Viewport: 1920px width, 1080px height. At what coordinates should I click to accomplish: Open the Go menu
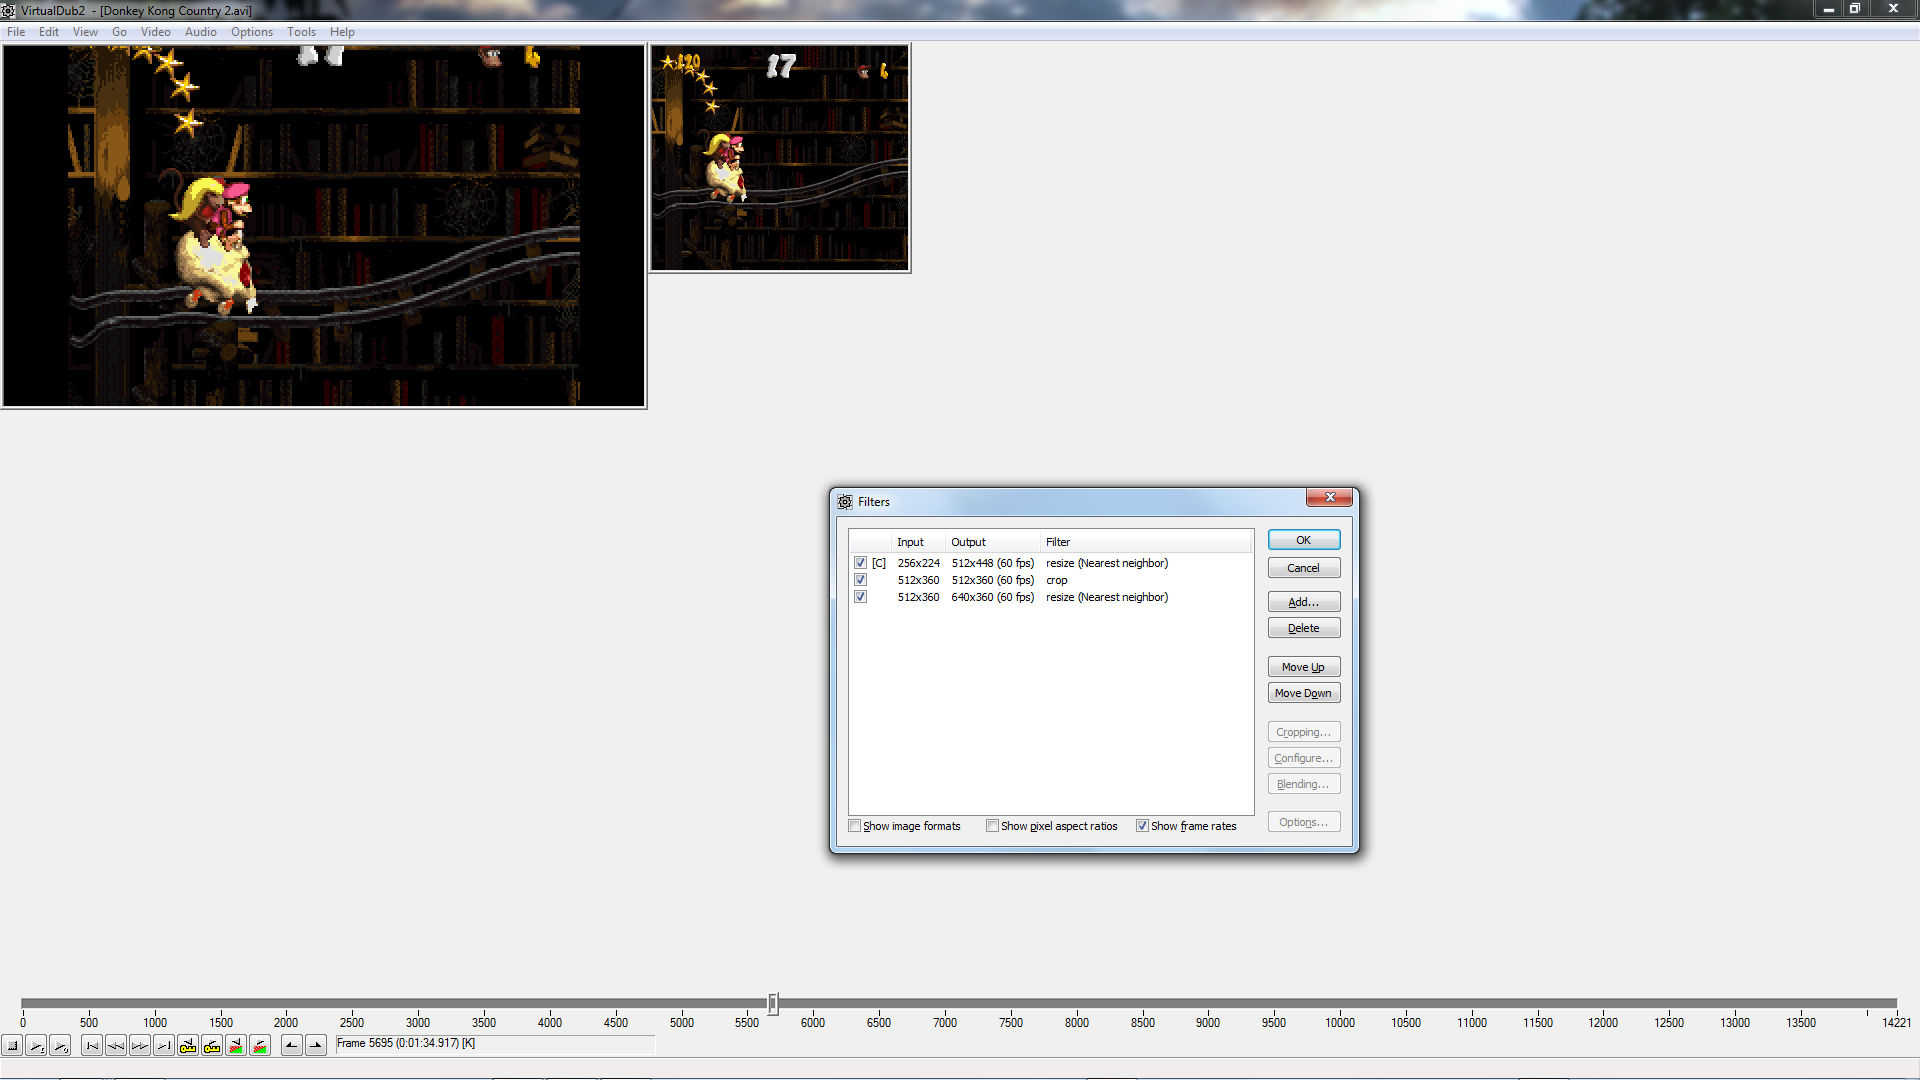[x=119, y=32]
